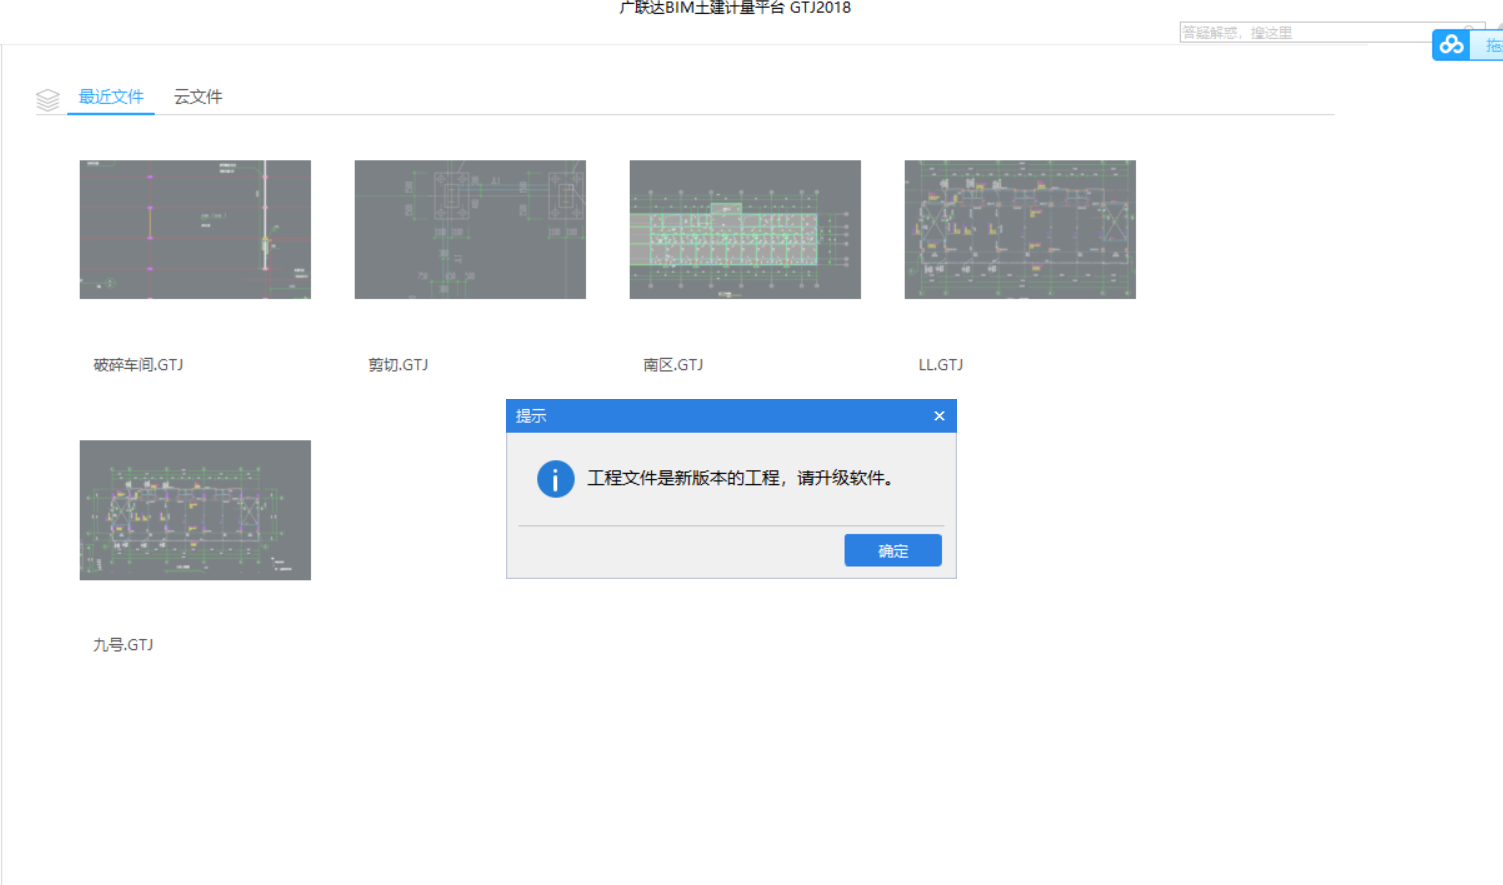
Task: Click the blue info icon in dialog
Action: [x=556, y=479]
